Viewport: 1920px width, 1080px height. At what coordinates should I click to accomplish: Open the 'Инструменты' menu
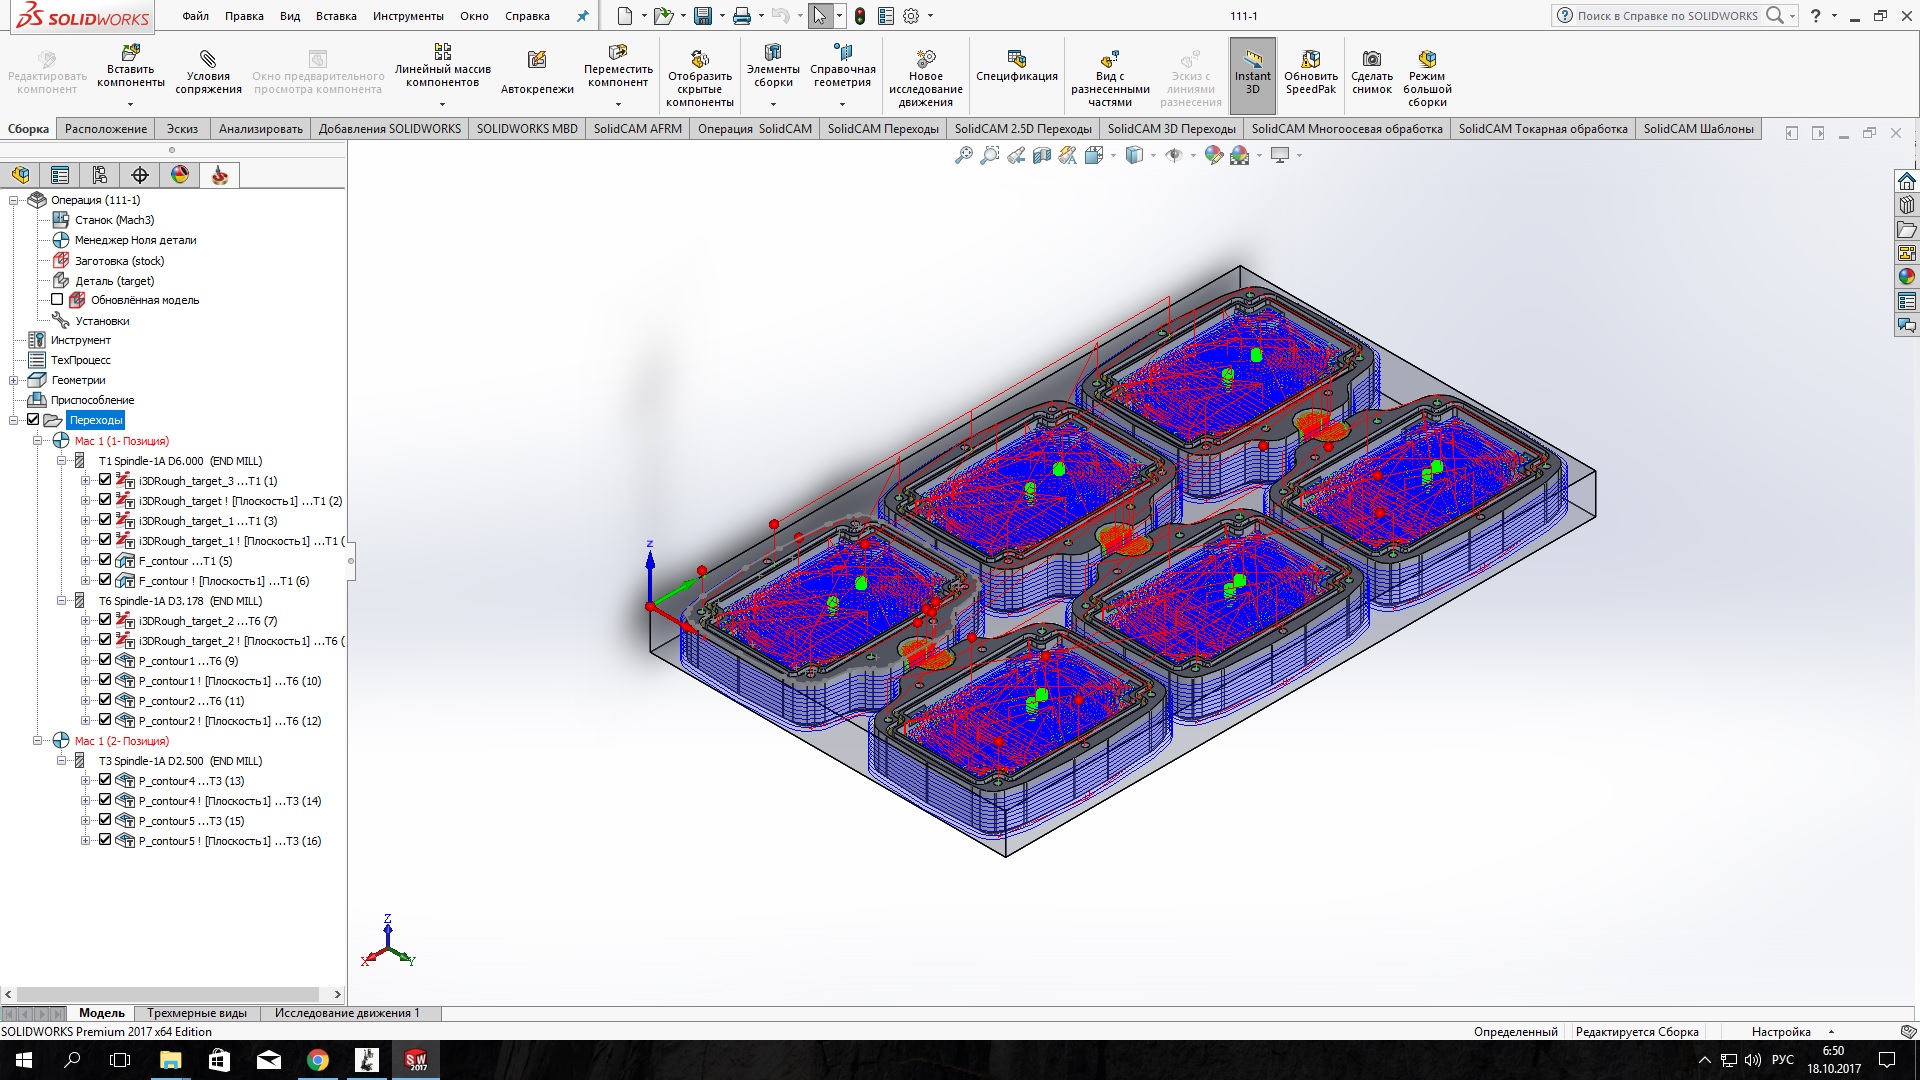(408, 16)
